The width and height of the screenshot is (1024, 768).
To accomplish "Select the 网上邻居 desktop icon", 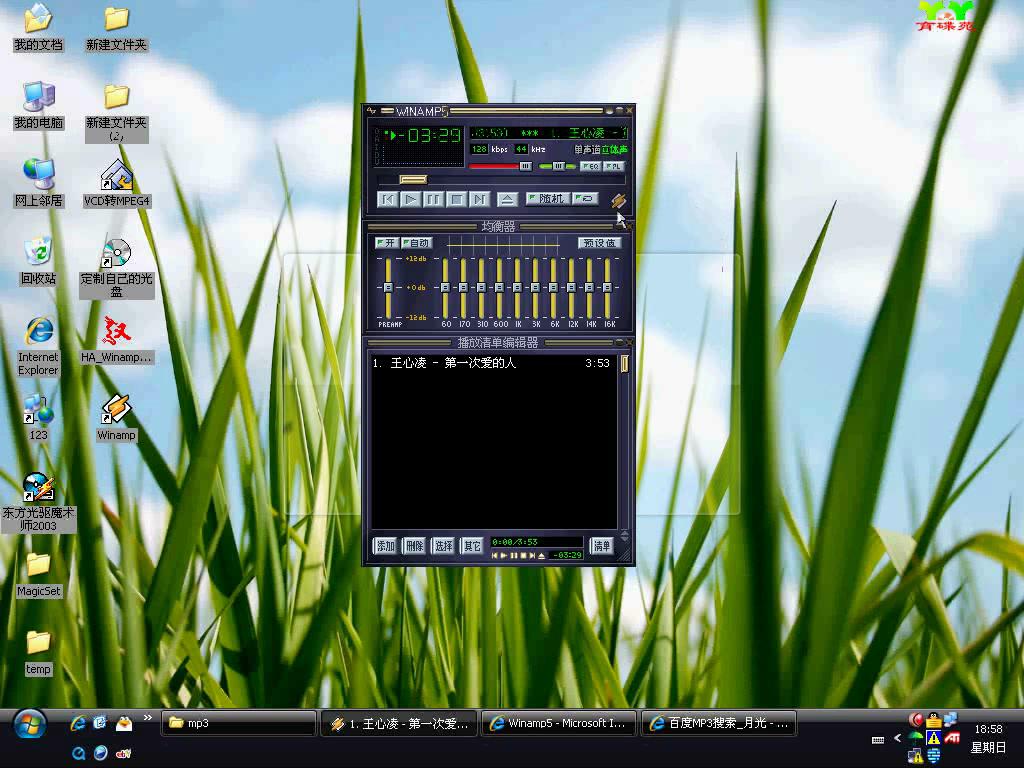I will [x=39, y=184].
